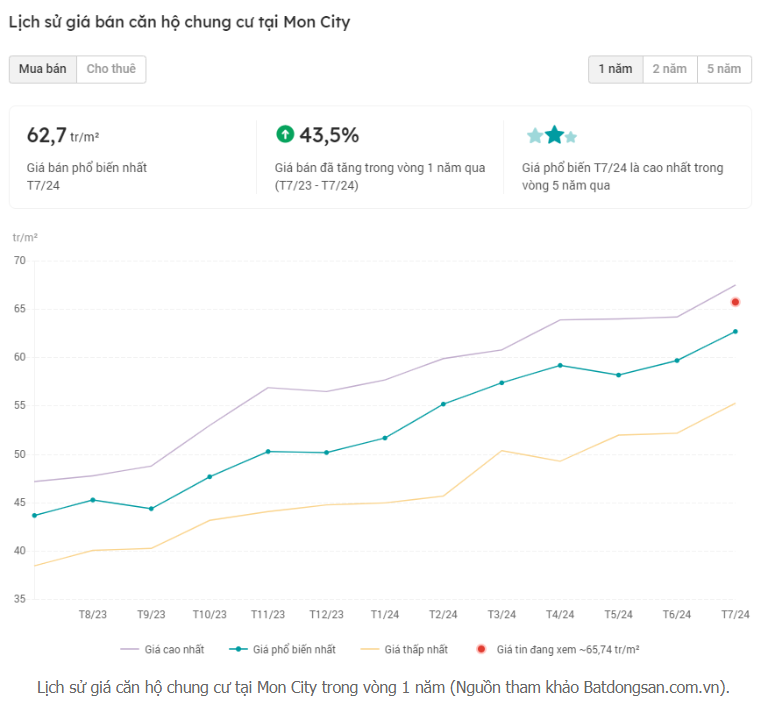Viewport: 770px width, 706px height.
Task: Switch to the '2 năm' time range
Action: point(670,69)
